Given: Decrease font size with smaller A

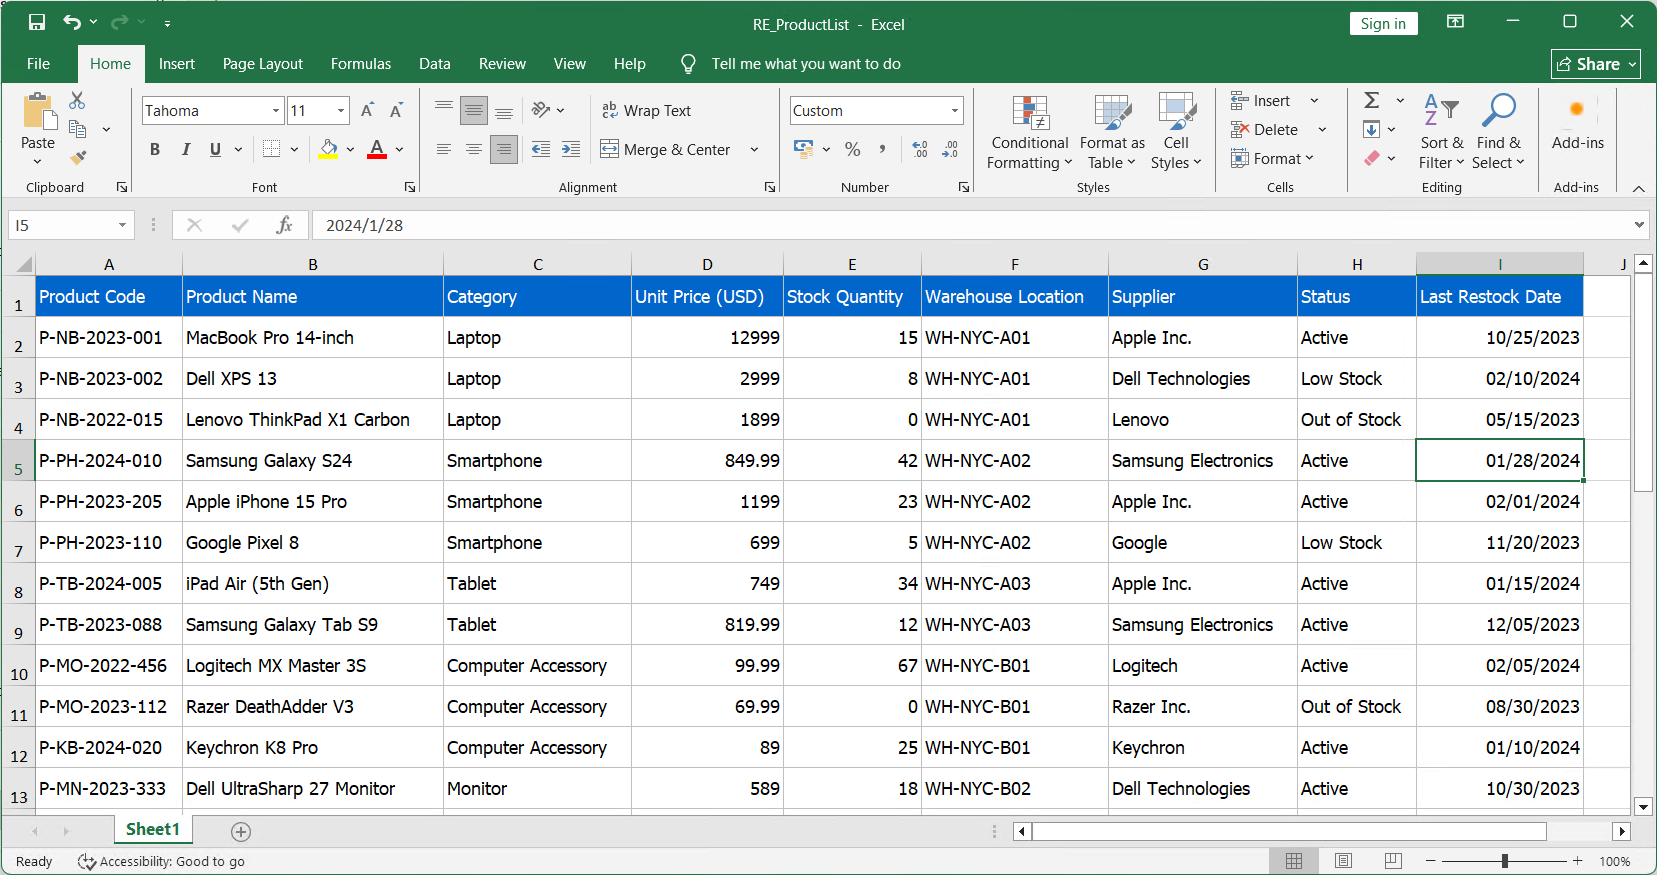Looking at the screenshot, I should point(396,110).
